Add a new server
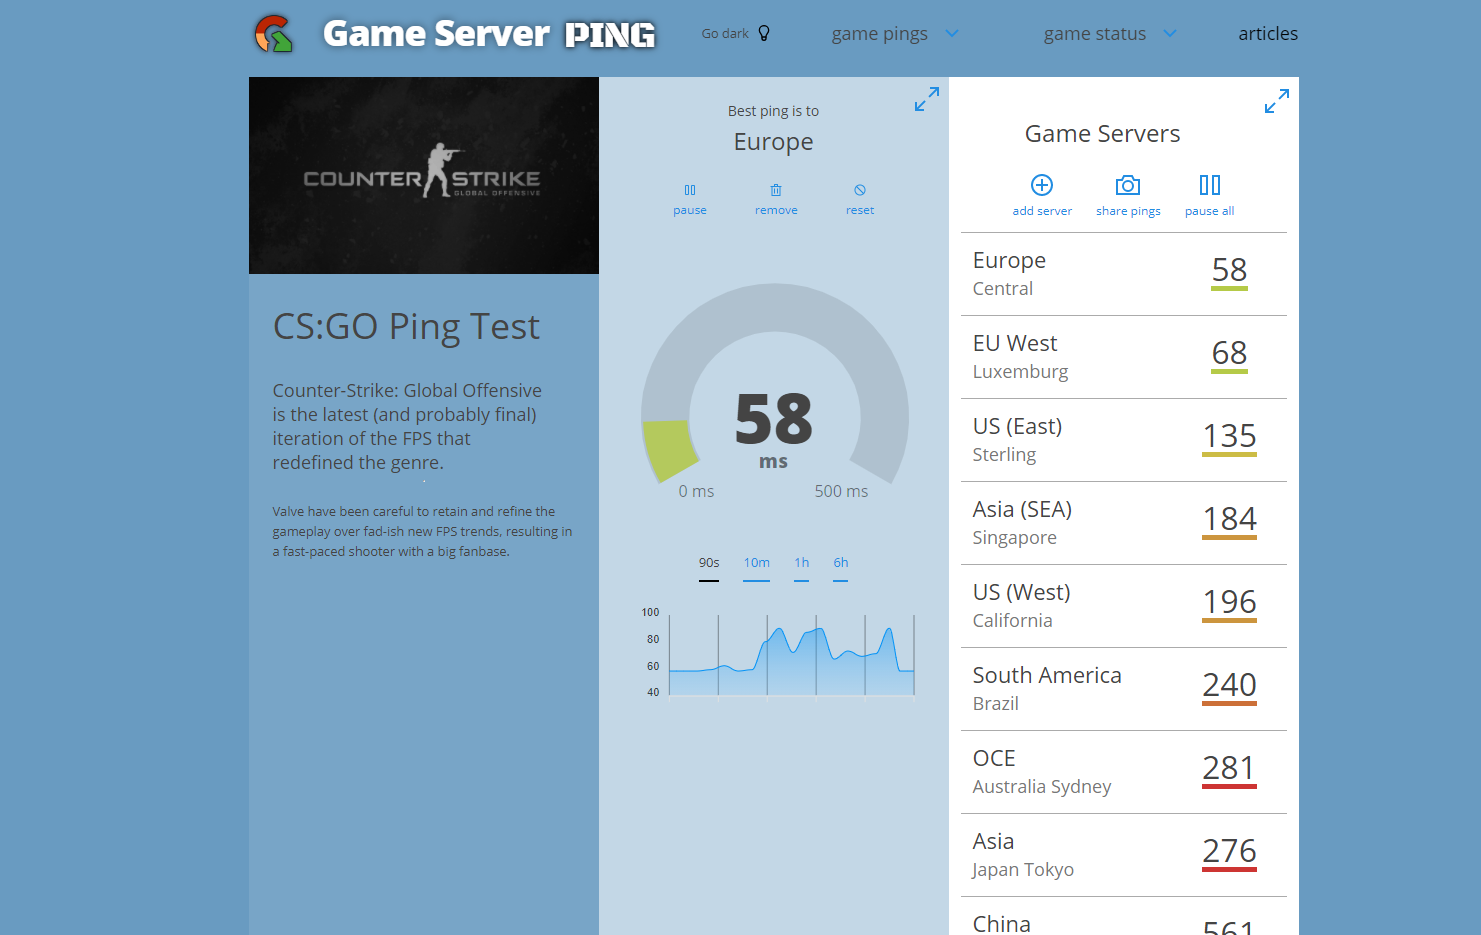The height and width of the screenshot is (935, 1481). pos(1042,195)
